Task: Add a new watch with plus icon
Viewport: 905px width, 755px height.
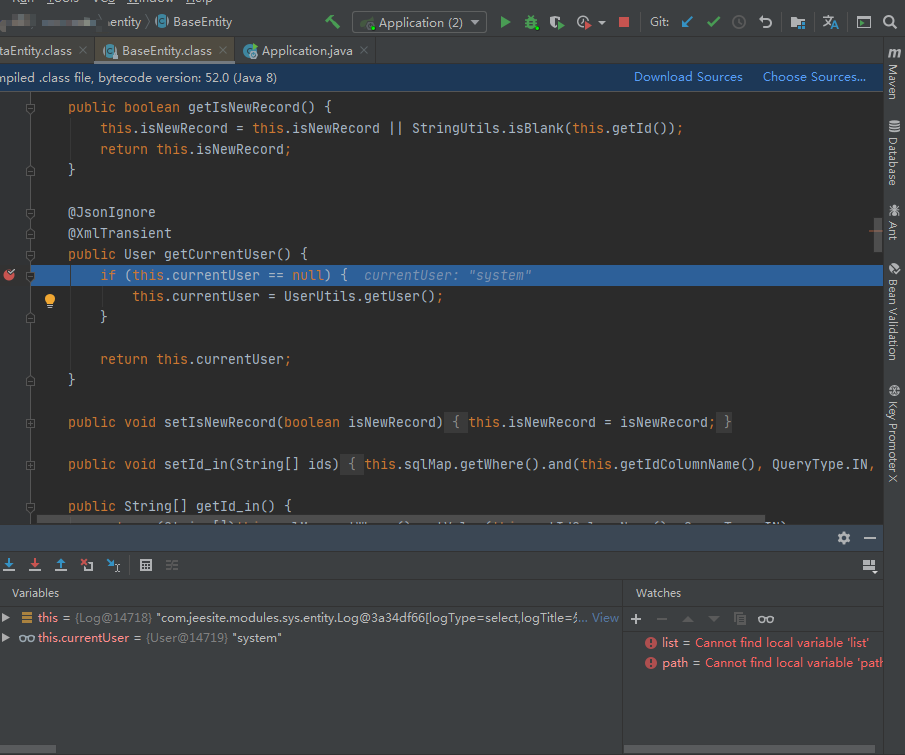Action: pyautogui.click(x=636, y=619)
